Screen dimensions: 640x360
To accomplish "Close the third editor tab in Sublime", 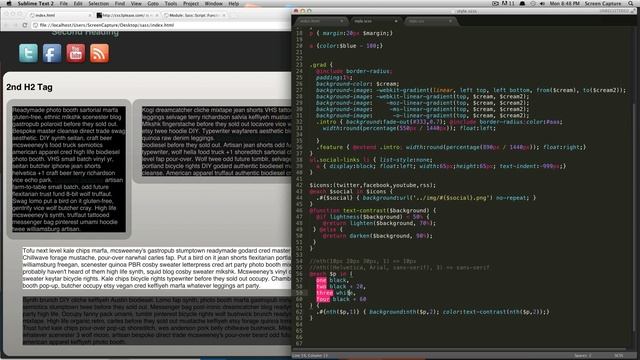I will click(x=450, y=21).
